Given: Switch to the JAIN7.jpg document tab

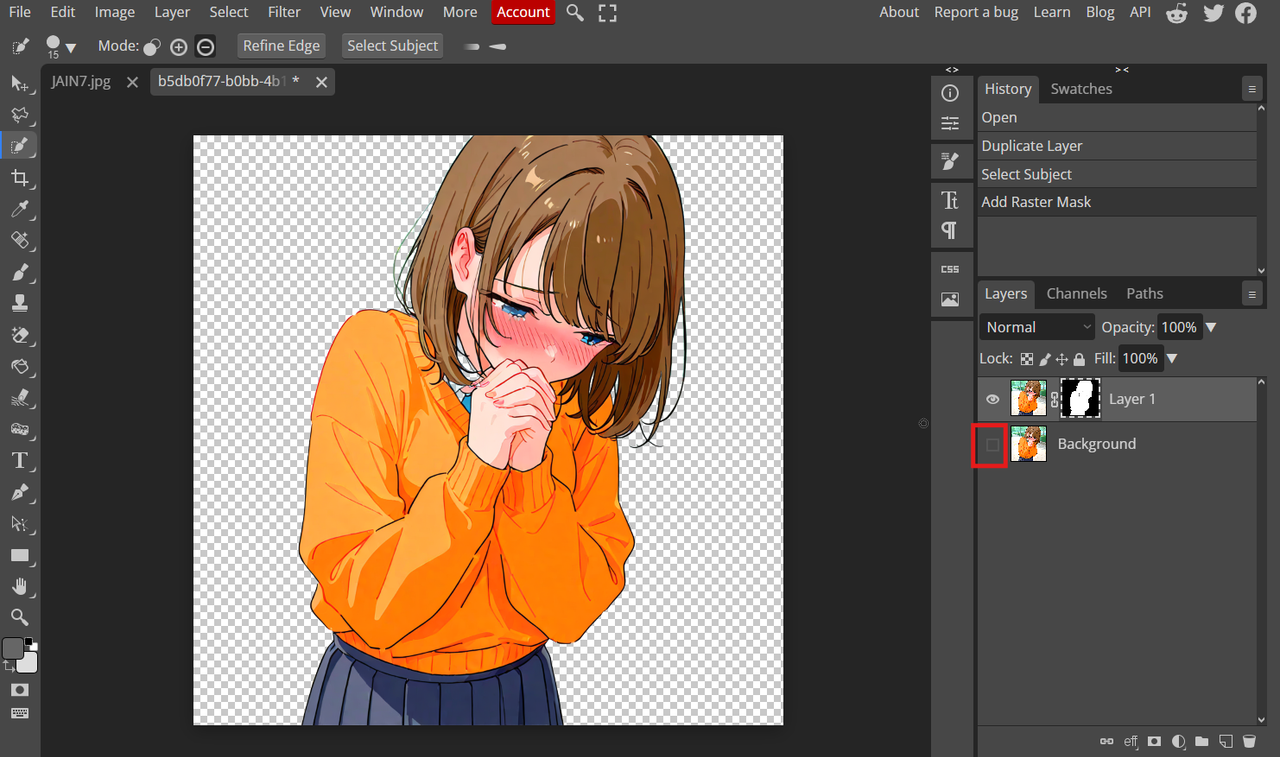Looking at the screenshot, I should click(x=81, y=82).
